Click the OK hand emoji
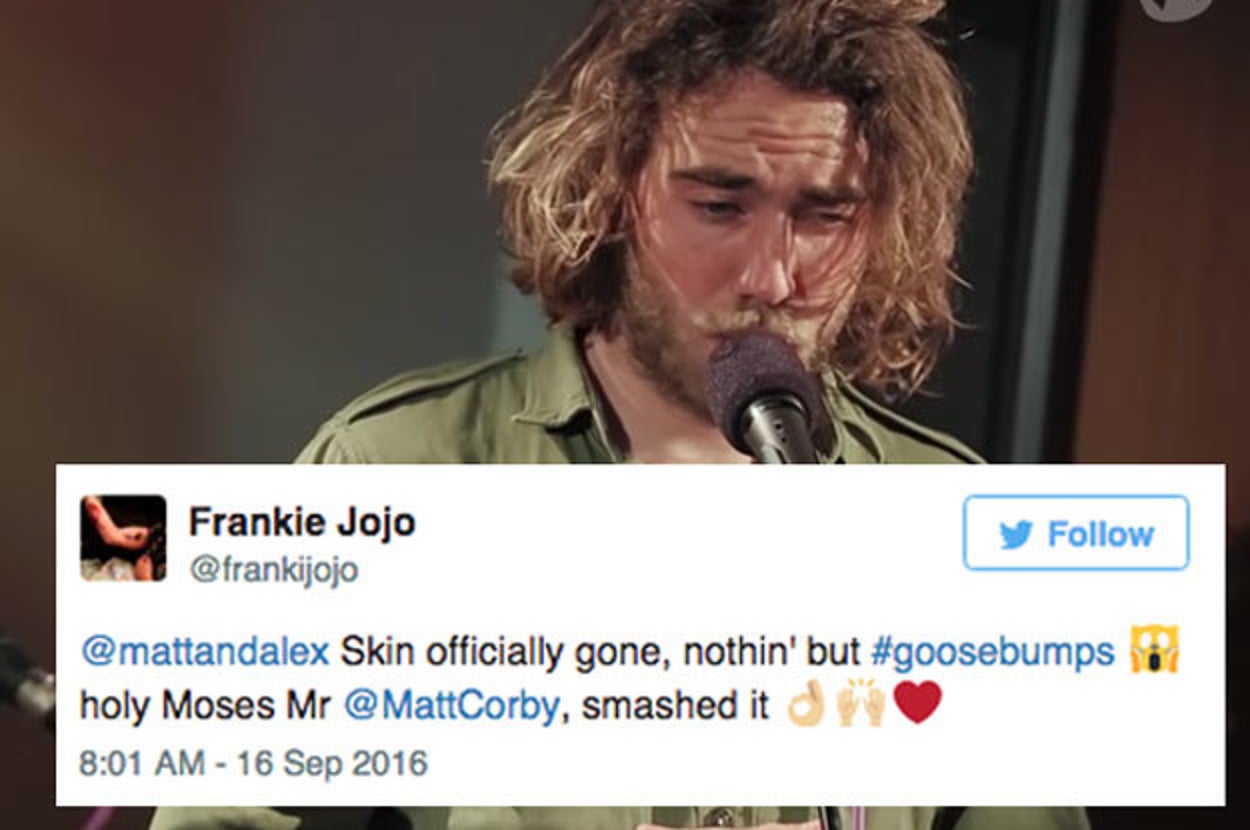The width and height of the screenshot is (1250, 830). pyautogui.click(x=805, y=704)
